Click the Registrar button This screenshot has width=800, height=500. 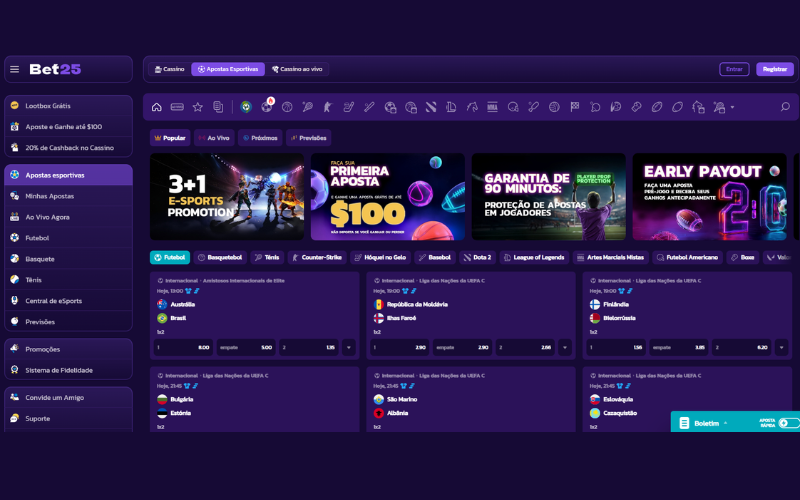pos(774,69)
